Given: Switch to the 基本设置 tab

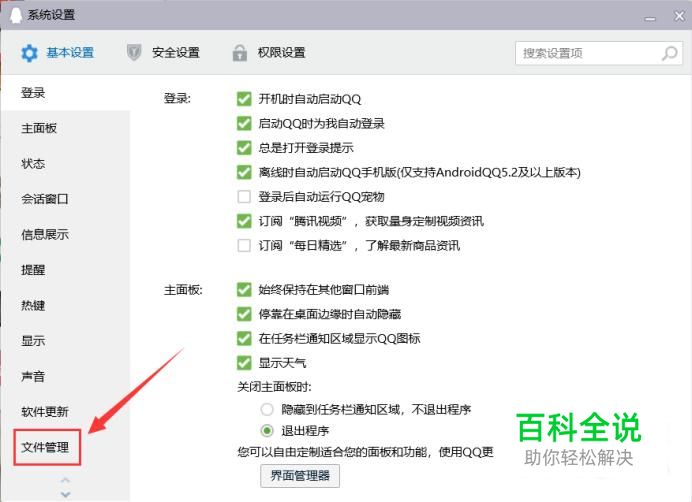Looking at the screenshot, I should click(x=58, y=53).
